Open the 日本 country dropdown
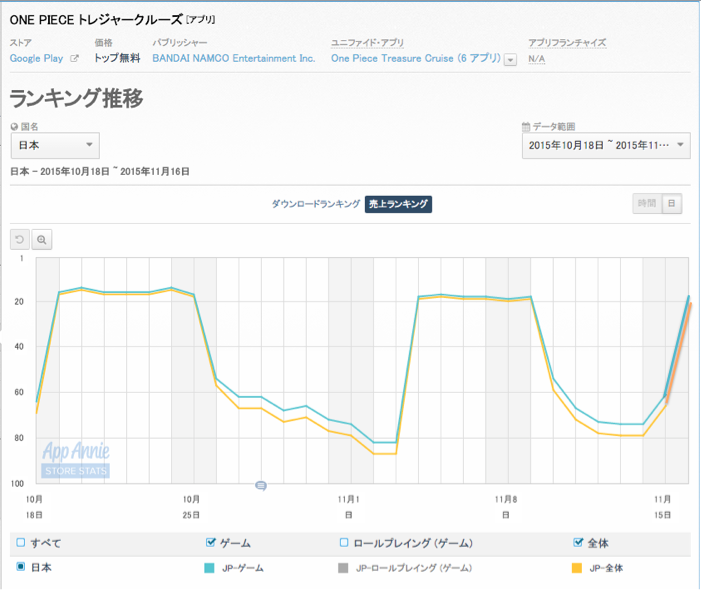This screenshot has height=590, width=701. (x=55, y=145)
